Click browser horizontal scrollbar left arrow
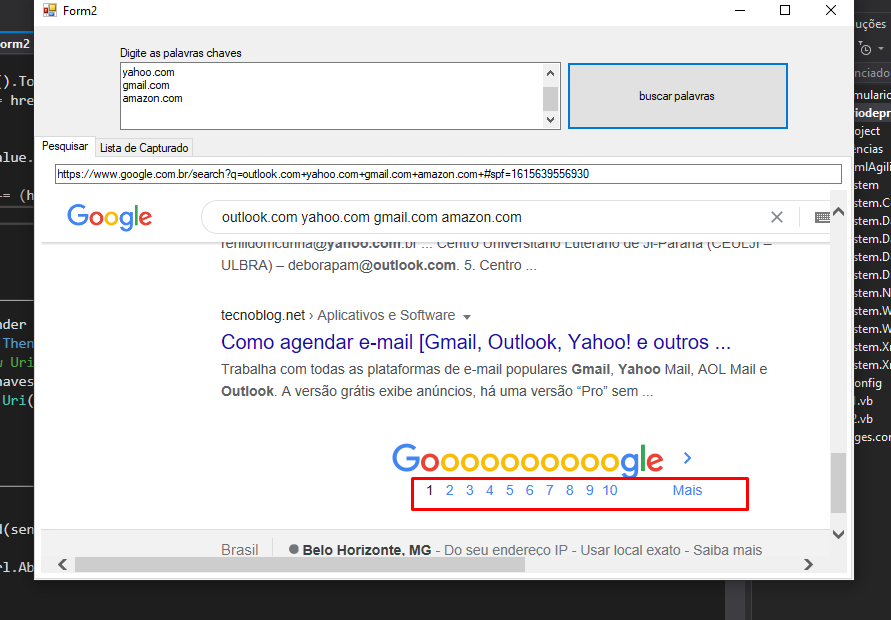Image resolution: width=891 pixels, height=620 pixels. [63, 564]
